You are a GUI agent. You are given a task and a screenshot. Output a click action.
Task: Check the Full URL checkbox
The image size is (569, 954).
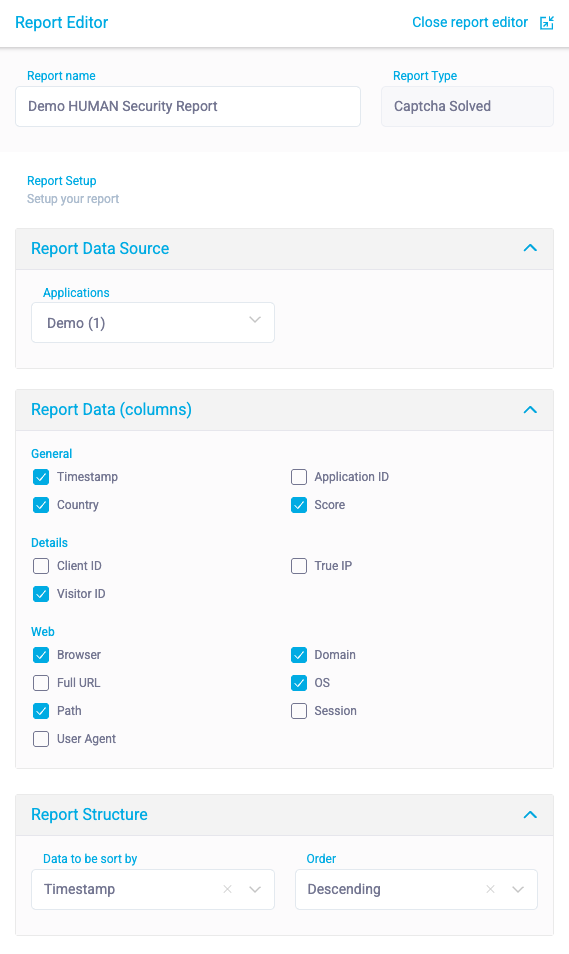pos(41,683)
